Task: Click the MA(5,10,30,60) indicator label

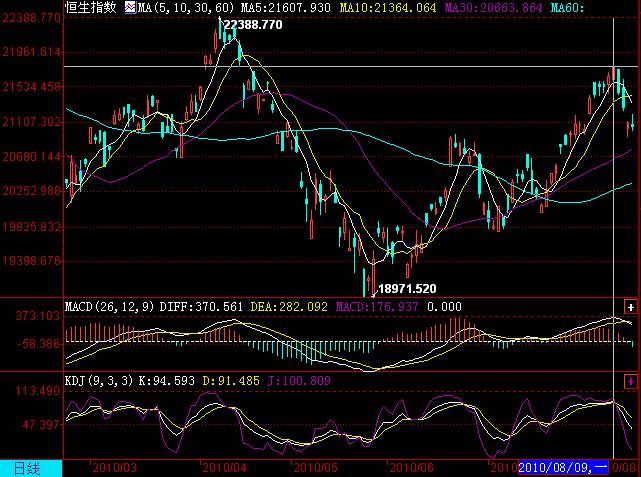Action: [x=186, y=8]
